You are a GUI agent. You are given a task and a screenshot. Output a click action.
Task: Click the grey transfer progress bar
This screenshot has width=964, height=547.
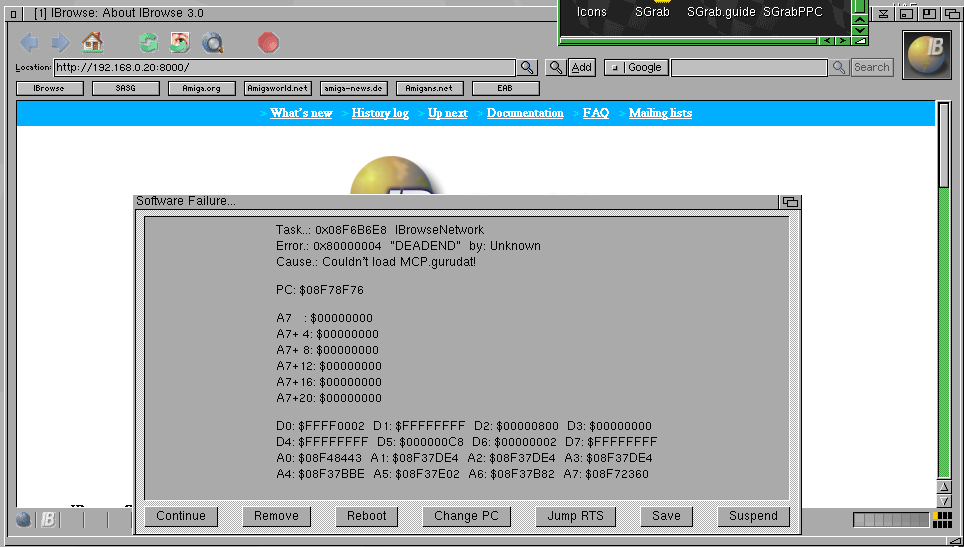coord(891,520)
